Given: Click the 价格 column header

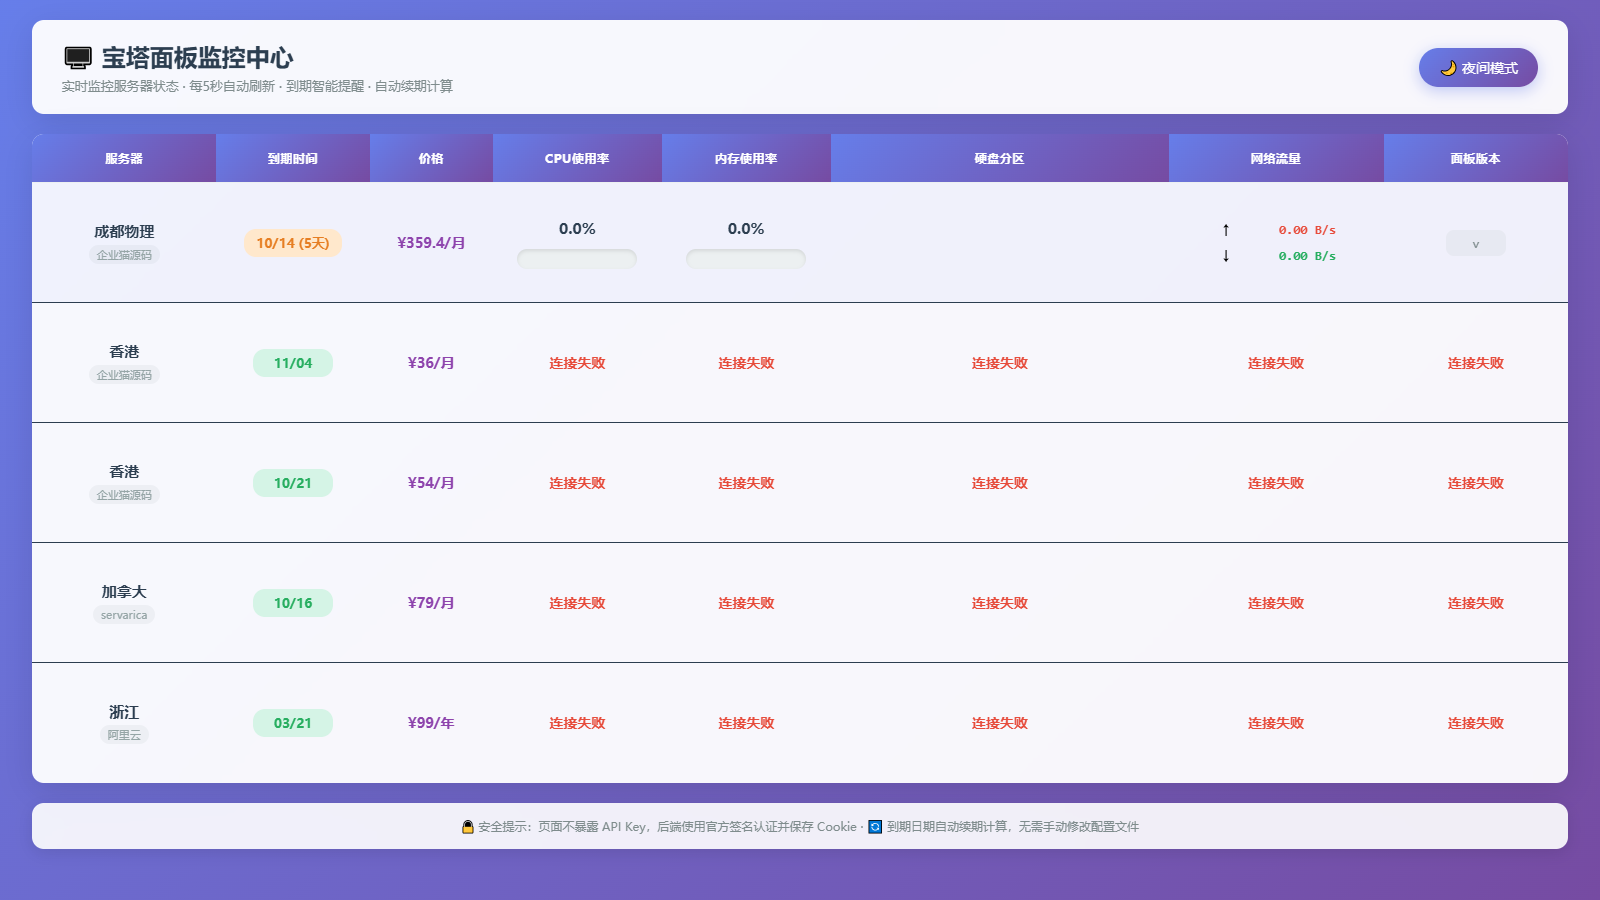Looking at the screenshot, I should pyautogui.click(x=431, y=159).
